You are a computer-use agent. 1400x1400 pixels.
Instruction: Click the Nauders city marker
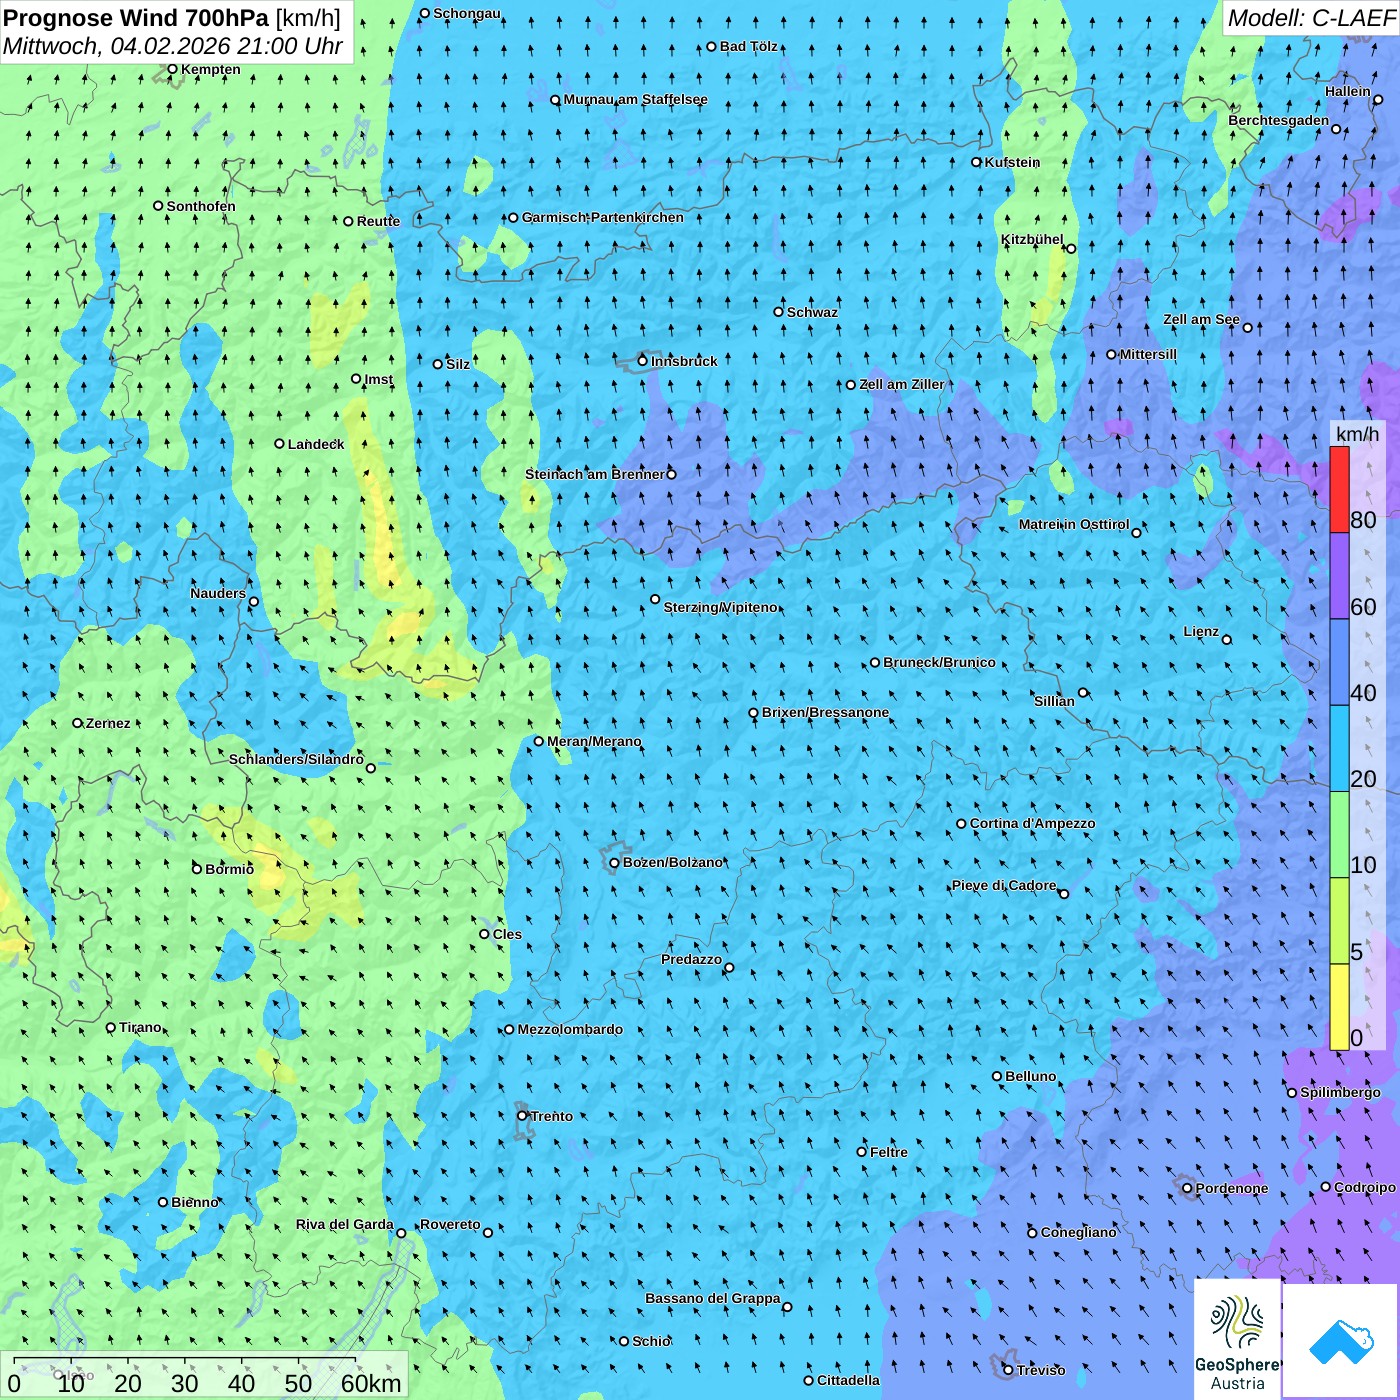pyautogui.click(x=254, y=602)
